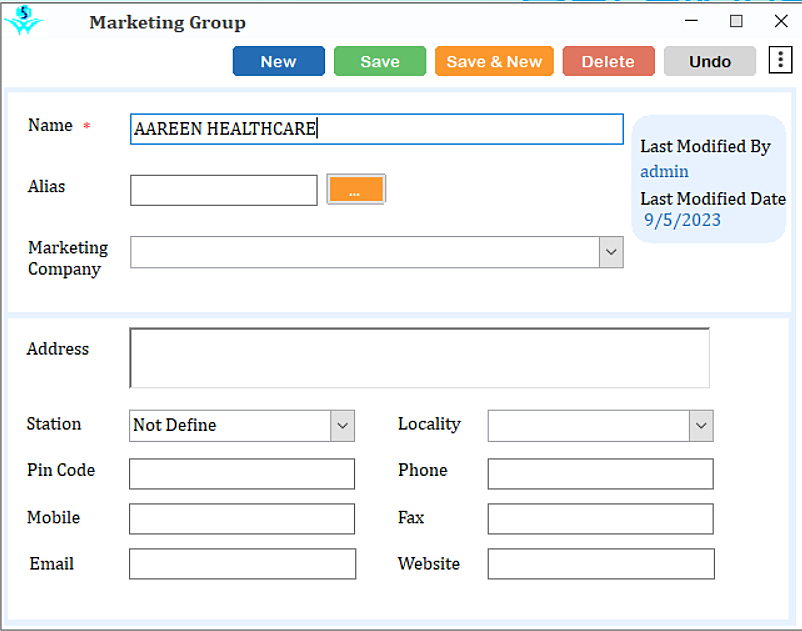This screenshot has width=802, height=631.
Task: Focus the Mobile number field
Action: pyautogui.click(x=242, y=519)
